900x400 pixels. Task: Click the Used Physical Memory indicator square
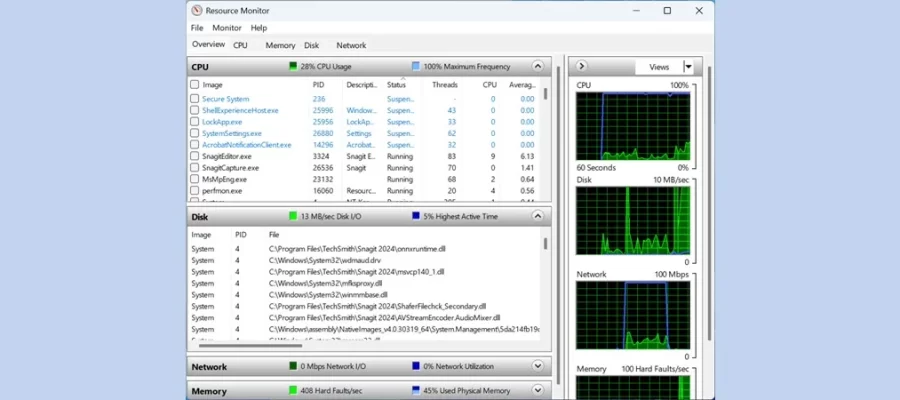pyautogui.click(x=416, y=390)
